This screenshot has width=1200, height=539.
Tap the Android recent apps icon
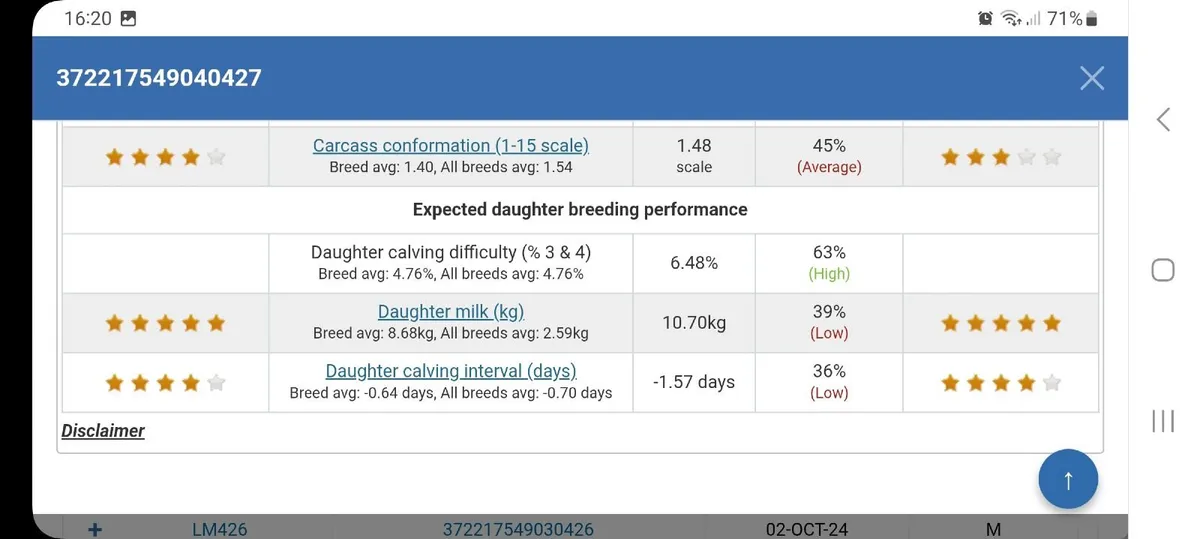[1162, 420]
